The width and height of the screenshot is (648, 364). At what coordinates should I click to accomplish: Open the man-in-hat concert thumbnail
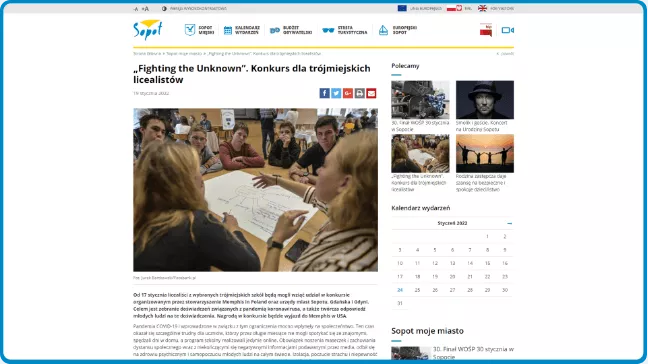(x=485, y=100)
